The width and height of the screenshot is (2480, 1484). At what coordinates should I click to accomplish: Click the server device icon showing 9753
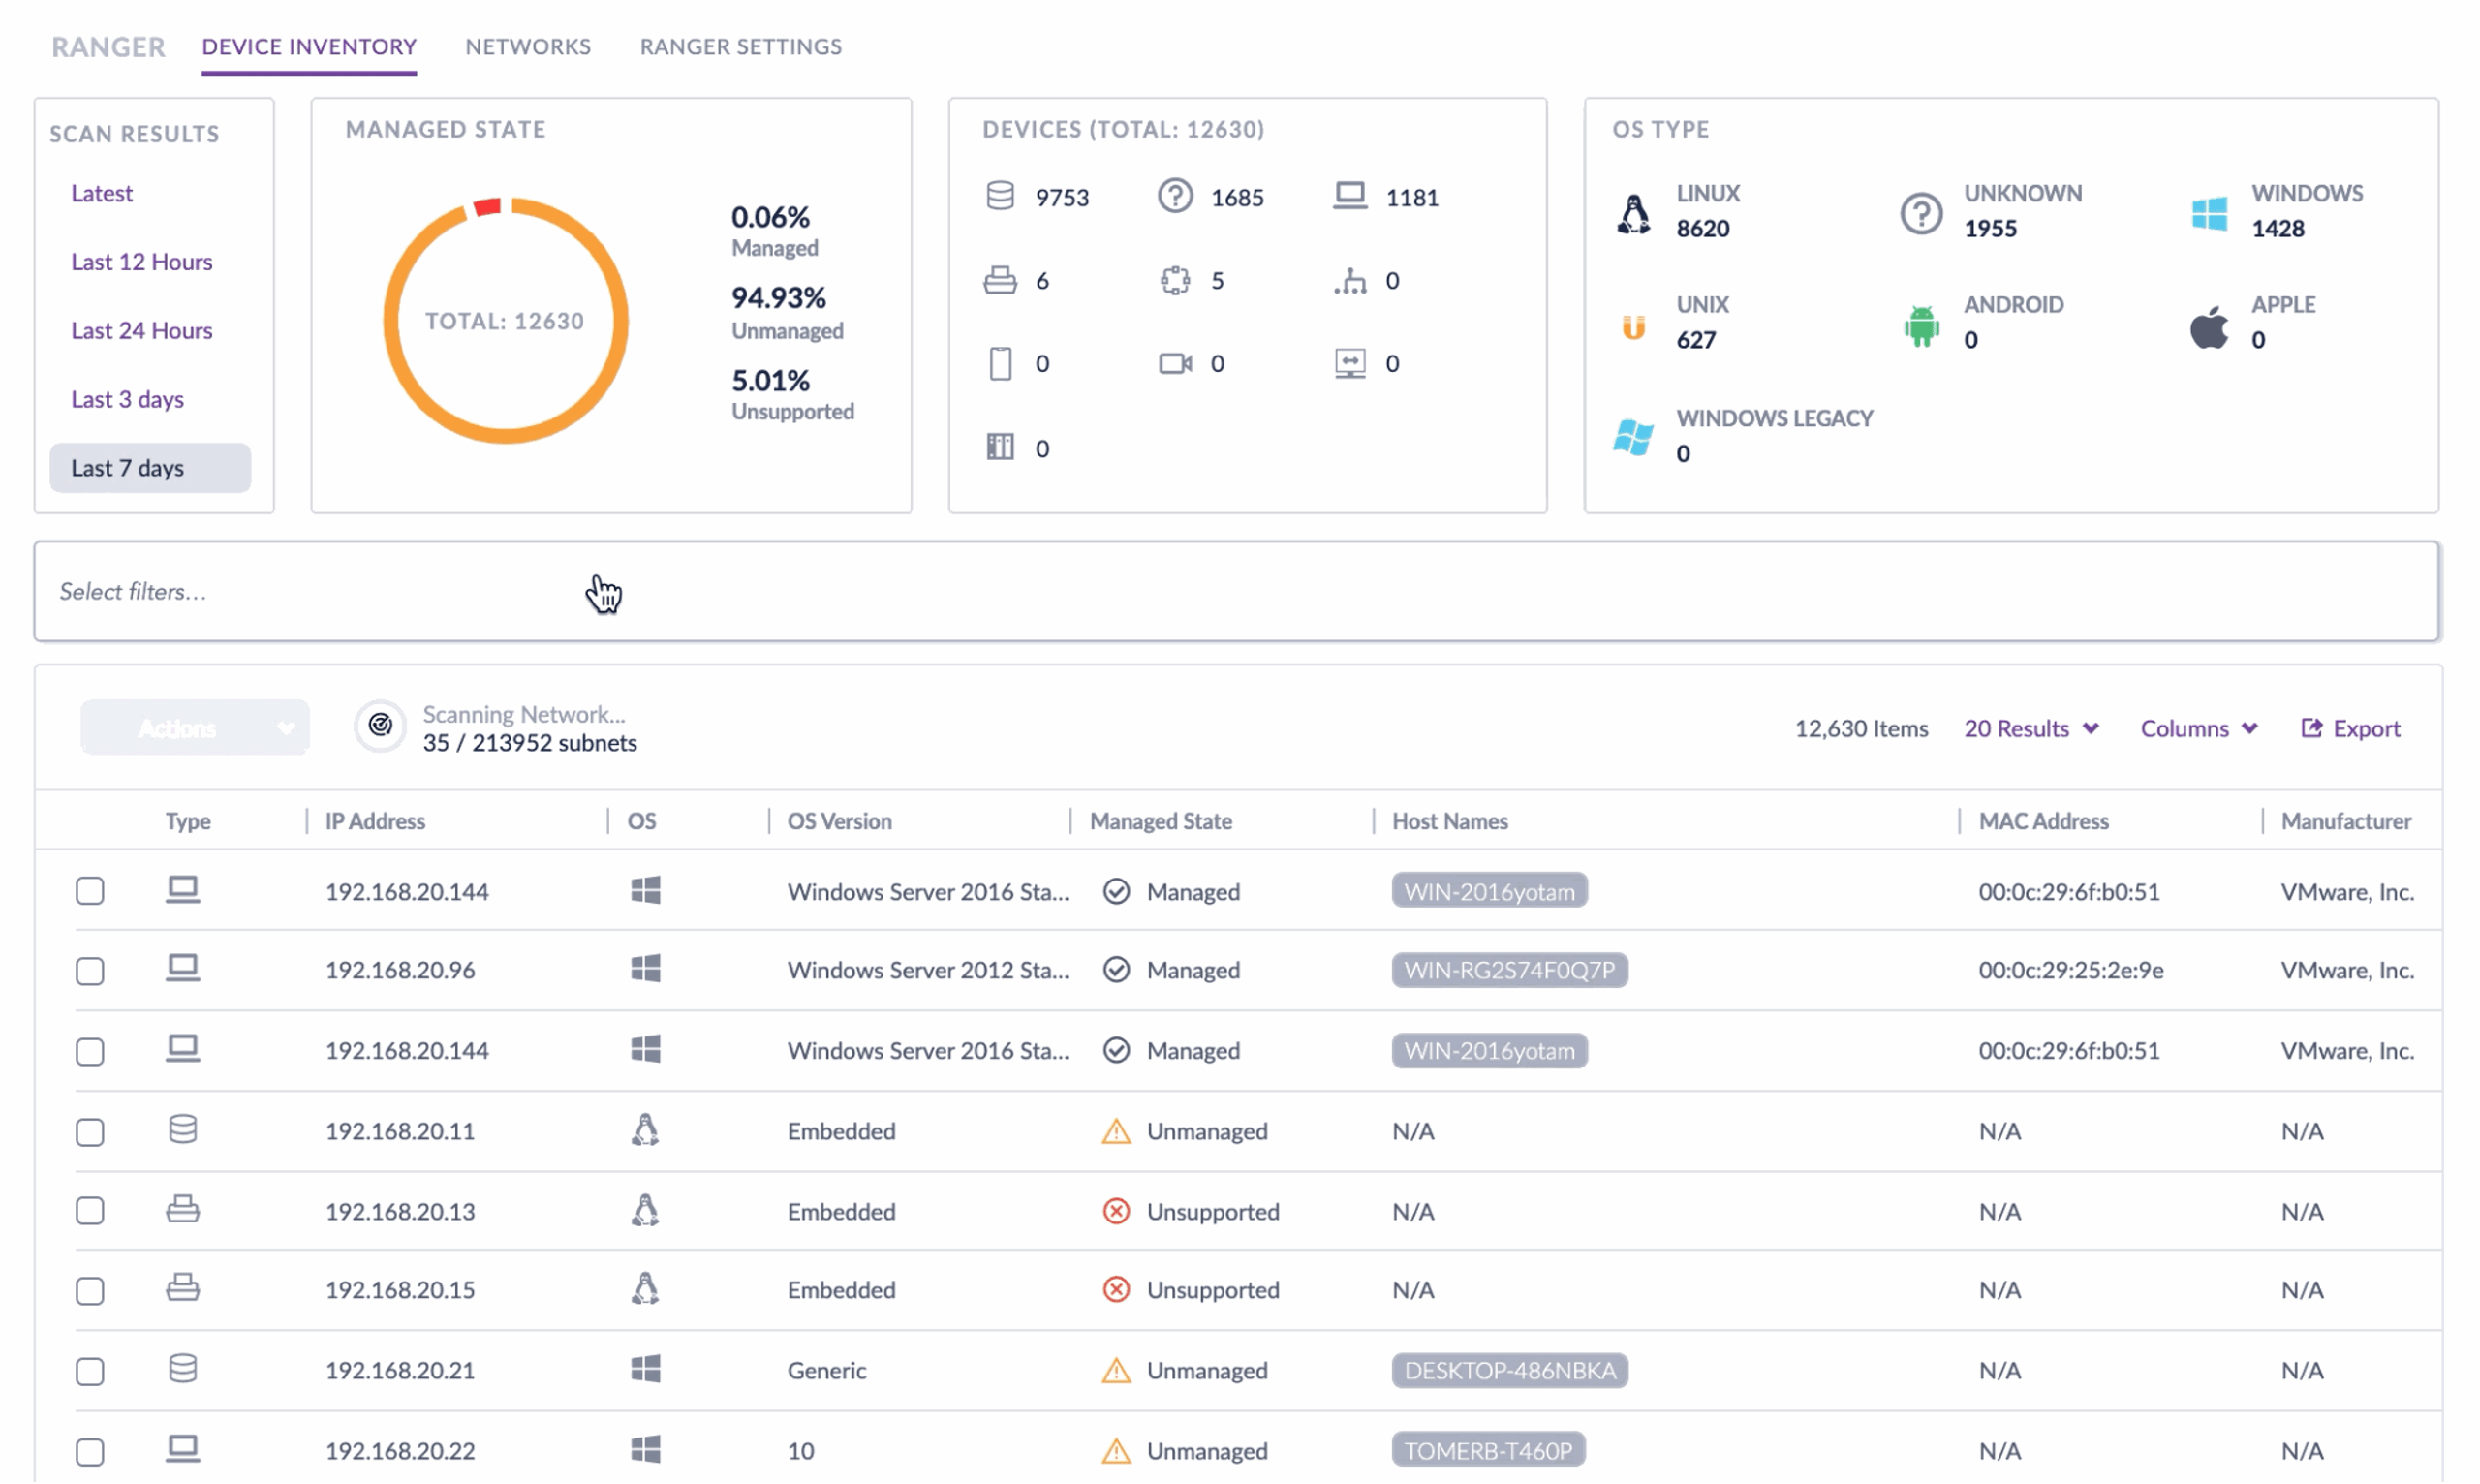point(1000,196)
